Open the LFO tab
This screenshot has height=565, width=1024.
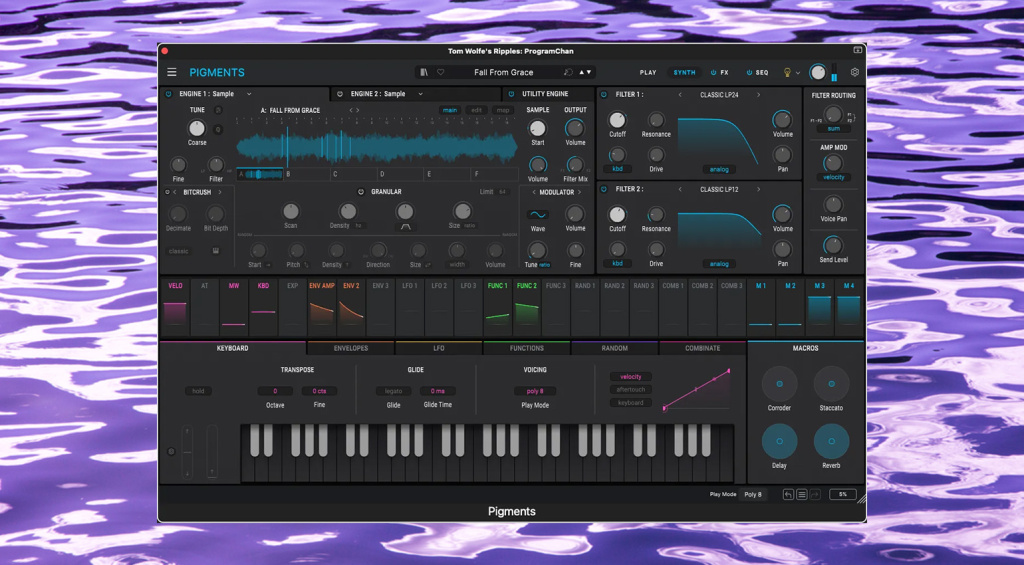(x=439, y=348)
